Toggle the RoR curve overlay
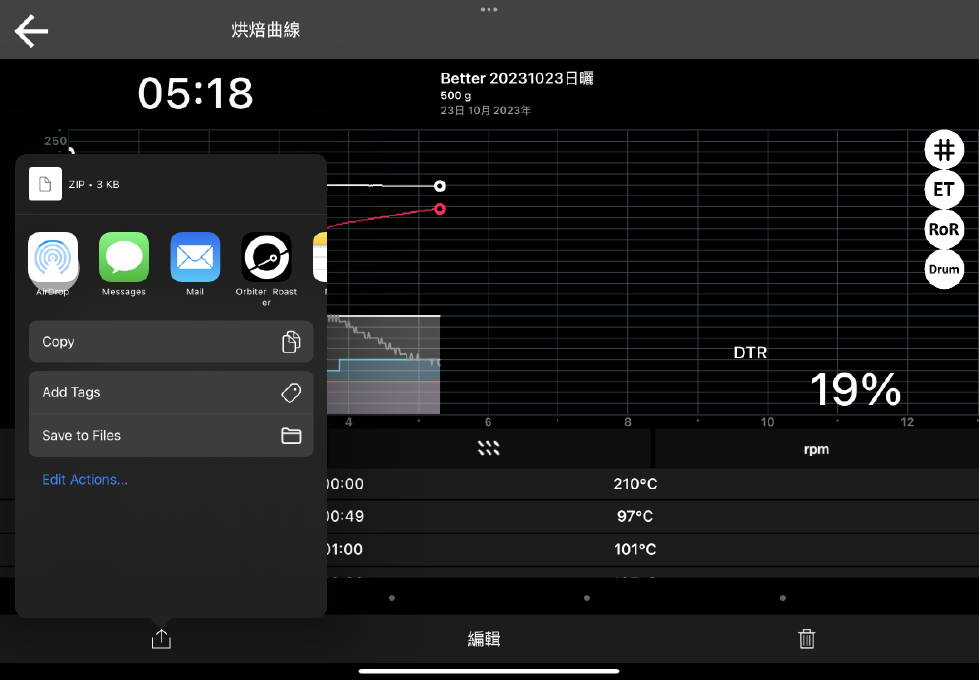 pyautogui.click(x=943, y=229)
